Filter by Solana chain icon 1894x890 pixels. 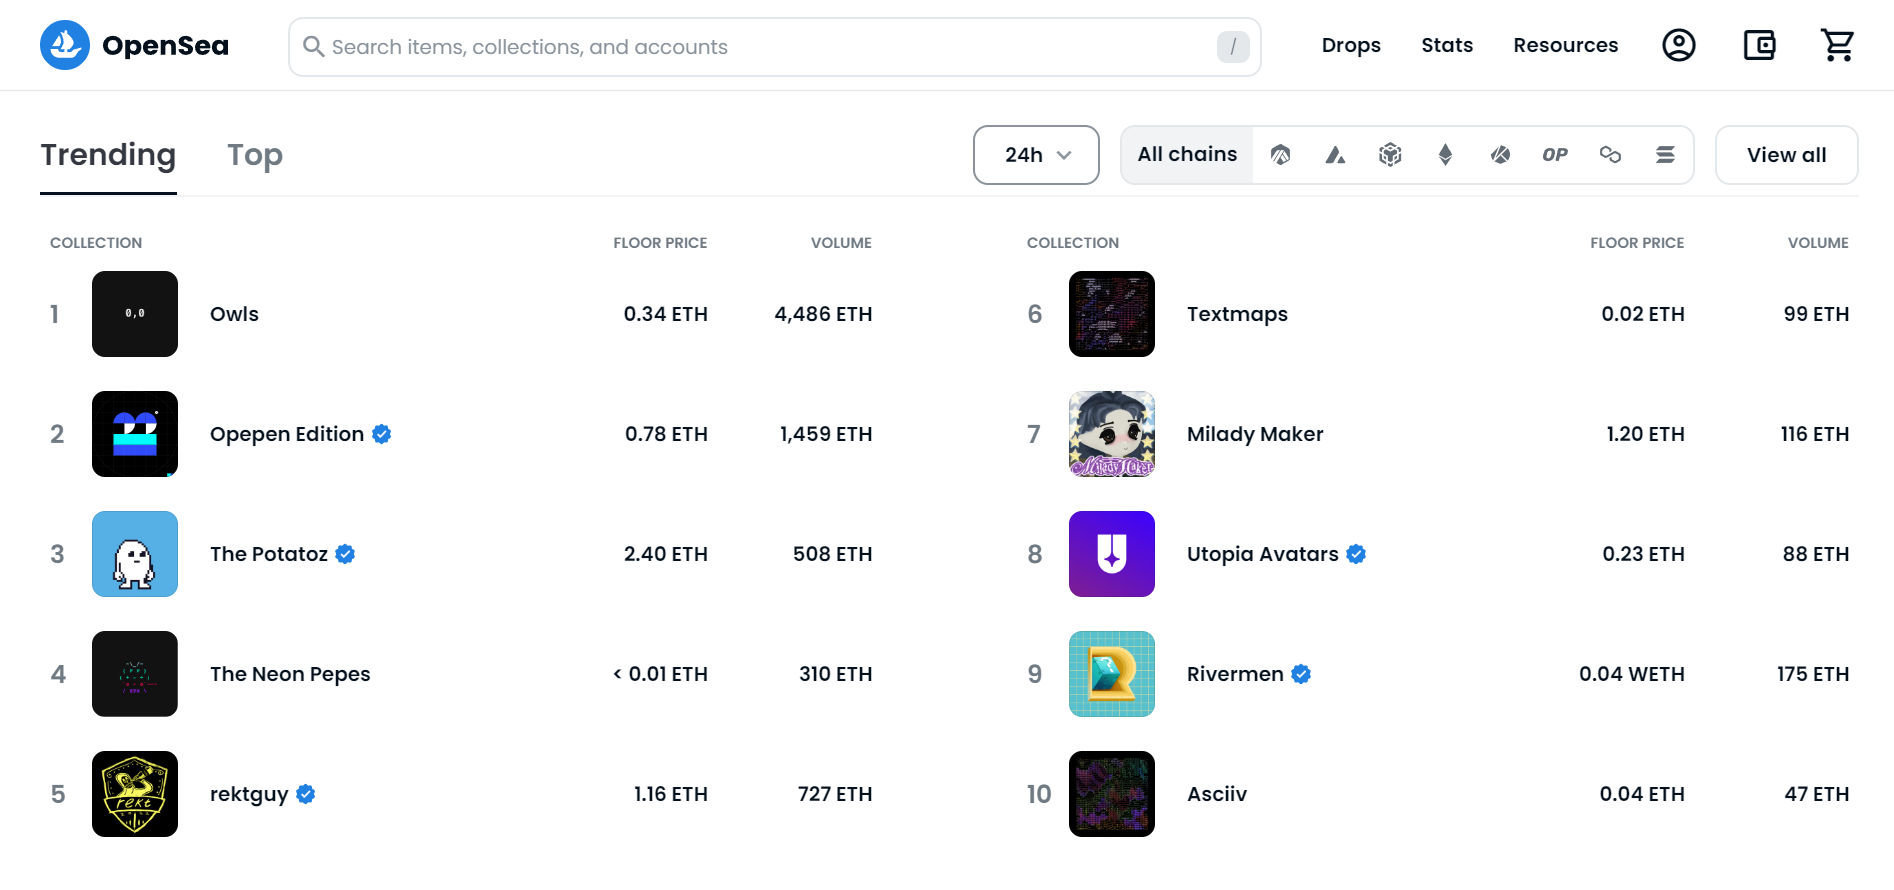[1665, 155]
